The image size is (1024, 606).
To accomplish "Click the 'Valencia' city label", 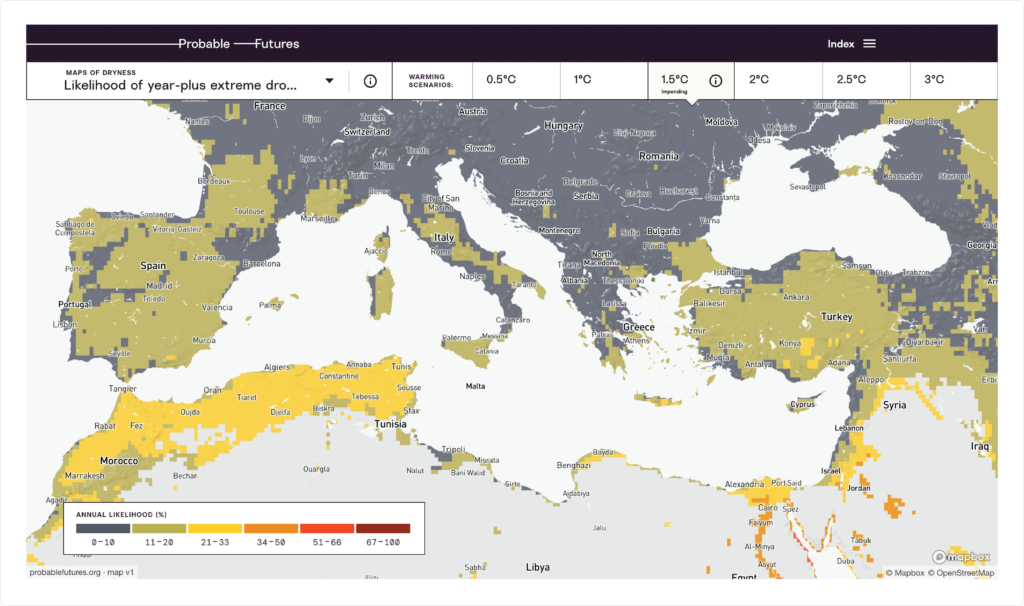I will click(x=217, y=308).
